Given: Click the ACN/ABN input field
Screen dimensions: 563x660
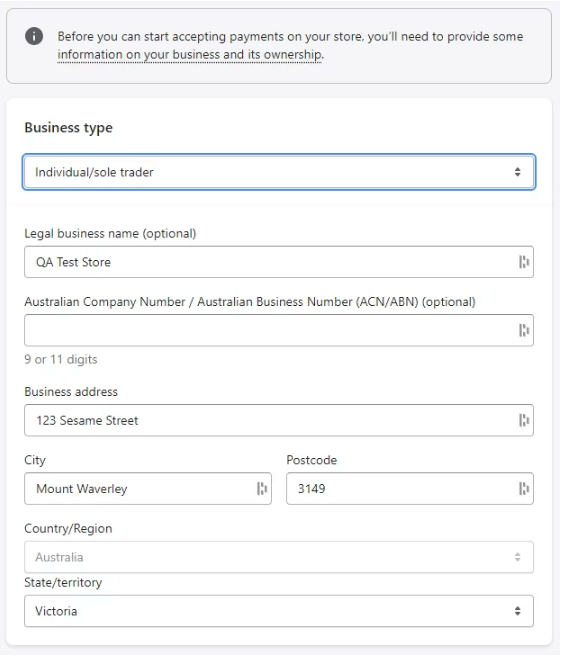Looking at the screenshot, I should tap(279, 330).
